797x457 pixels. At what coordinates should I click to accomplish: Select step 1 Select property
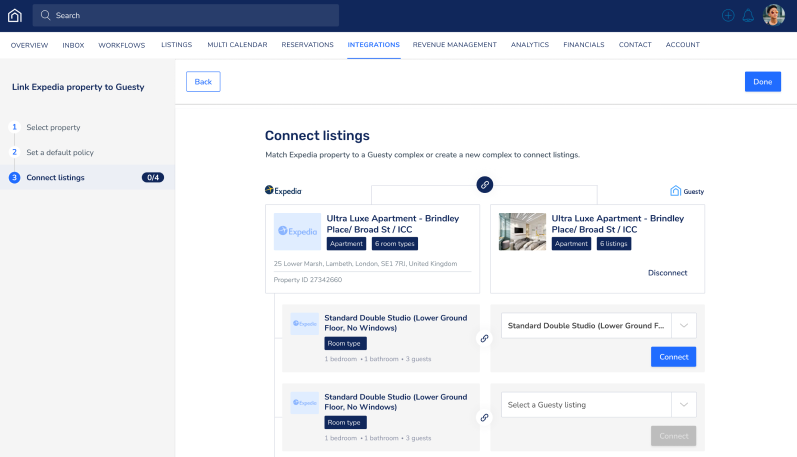point(53,127)
